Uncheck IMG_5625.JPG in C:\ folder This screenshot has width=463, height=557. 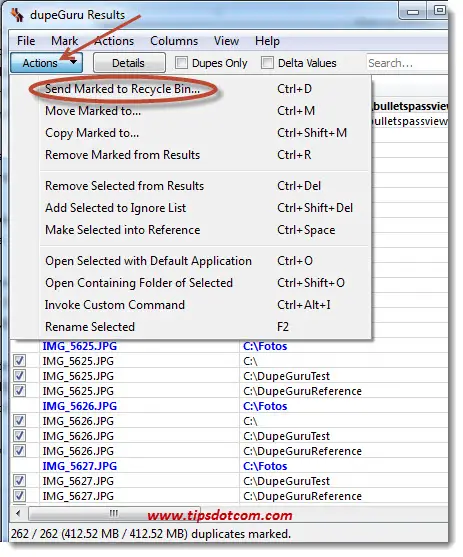pos(20,361)
